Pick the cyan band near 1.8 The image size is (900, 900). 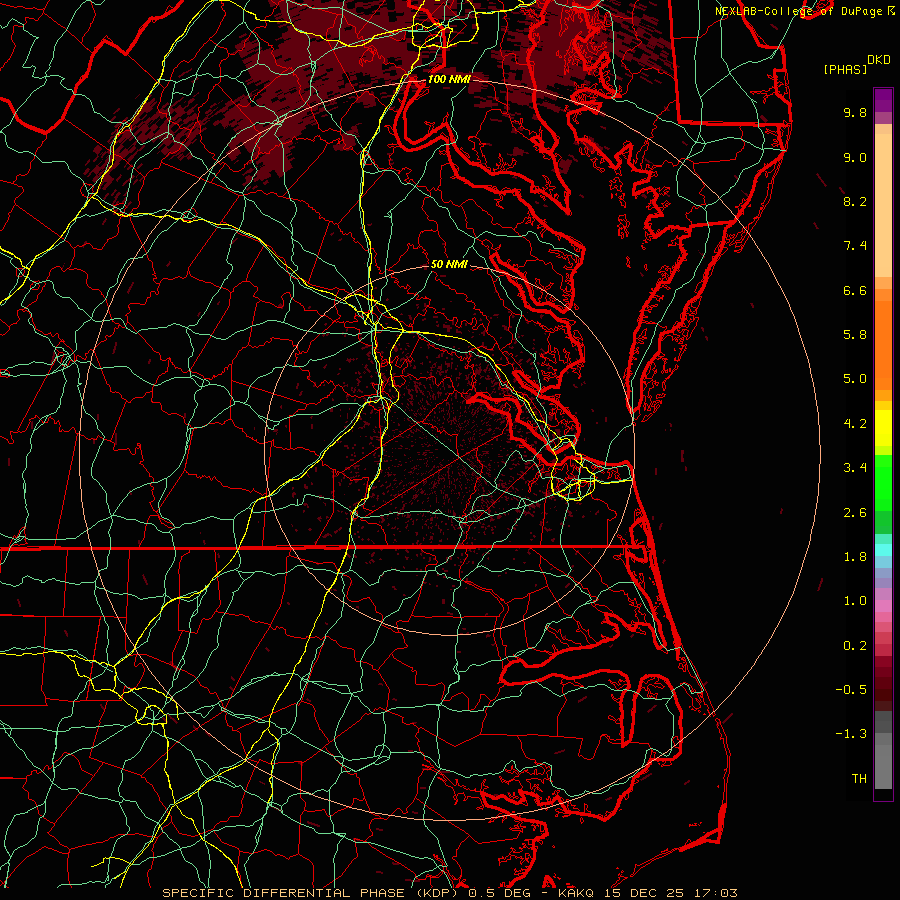click(883, 550)
